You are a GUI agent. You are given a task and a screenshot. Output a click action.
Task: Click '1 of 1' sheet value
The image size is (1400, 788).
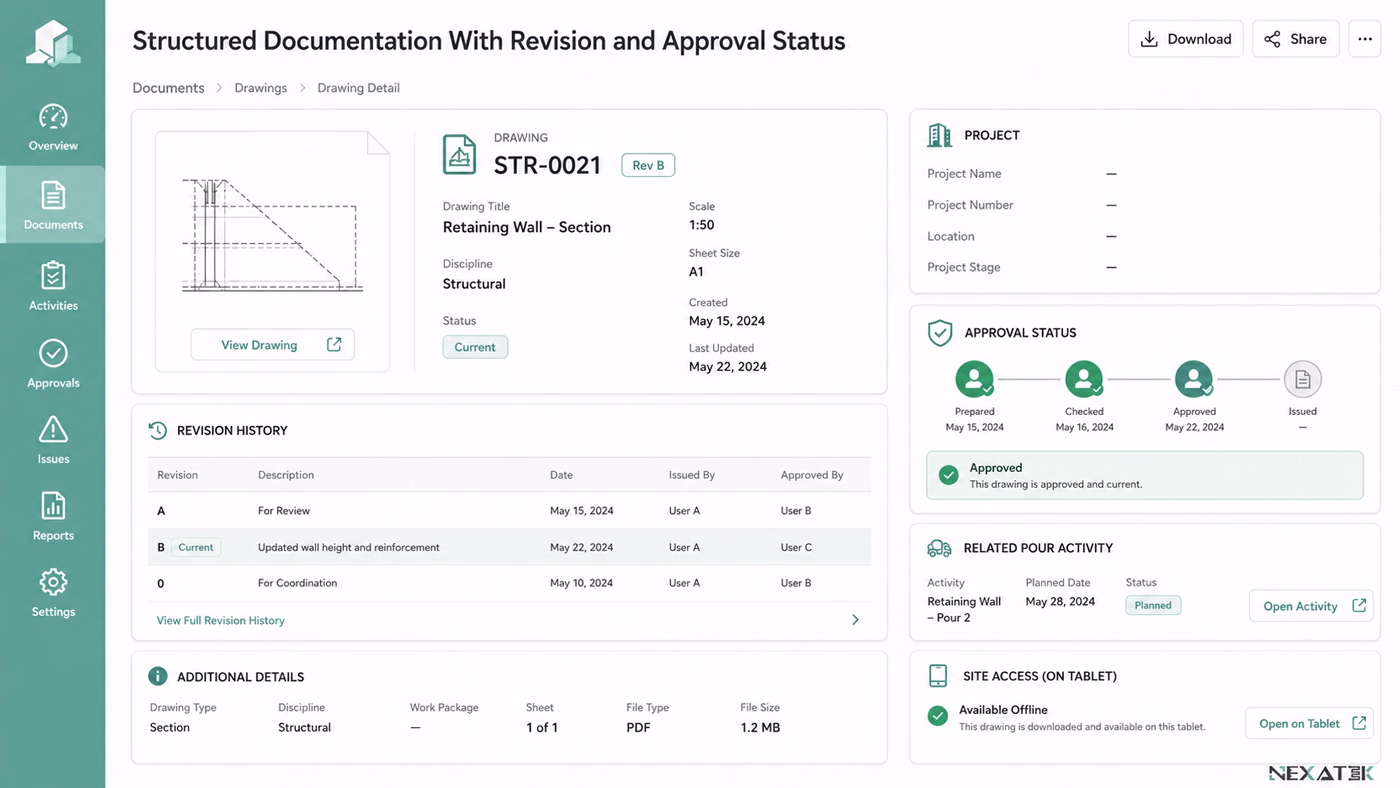[x=542, y=728]
